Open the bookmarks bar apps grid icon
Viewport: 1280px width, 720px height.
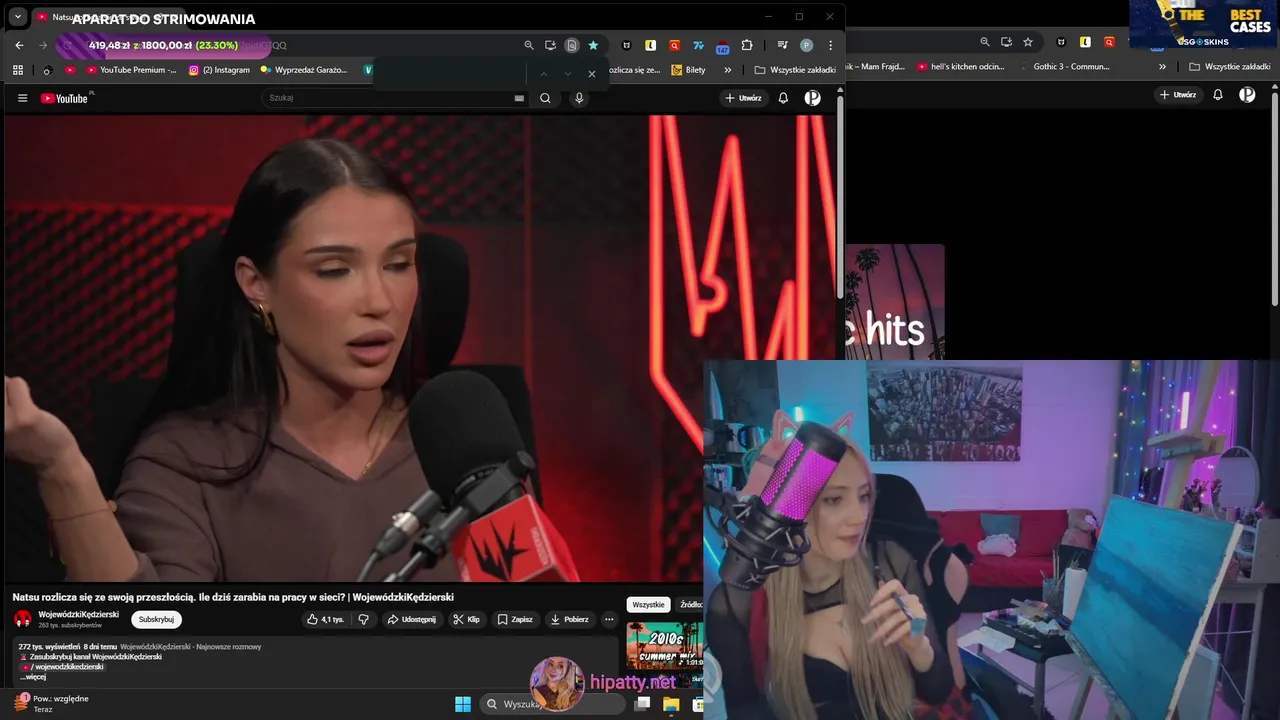coord(18,70)
